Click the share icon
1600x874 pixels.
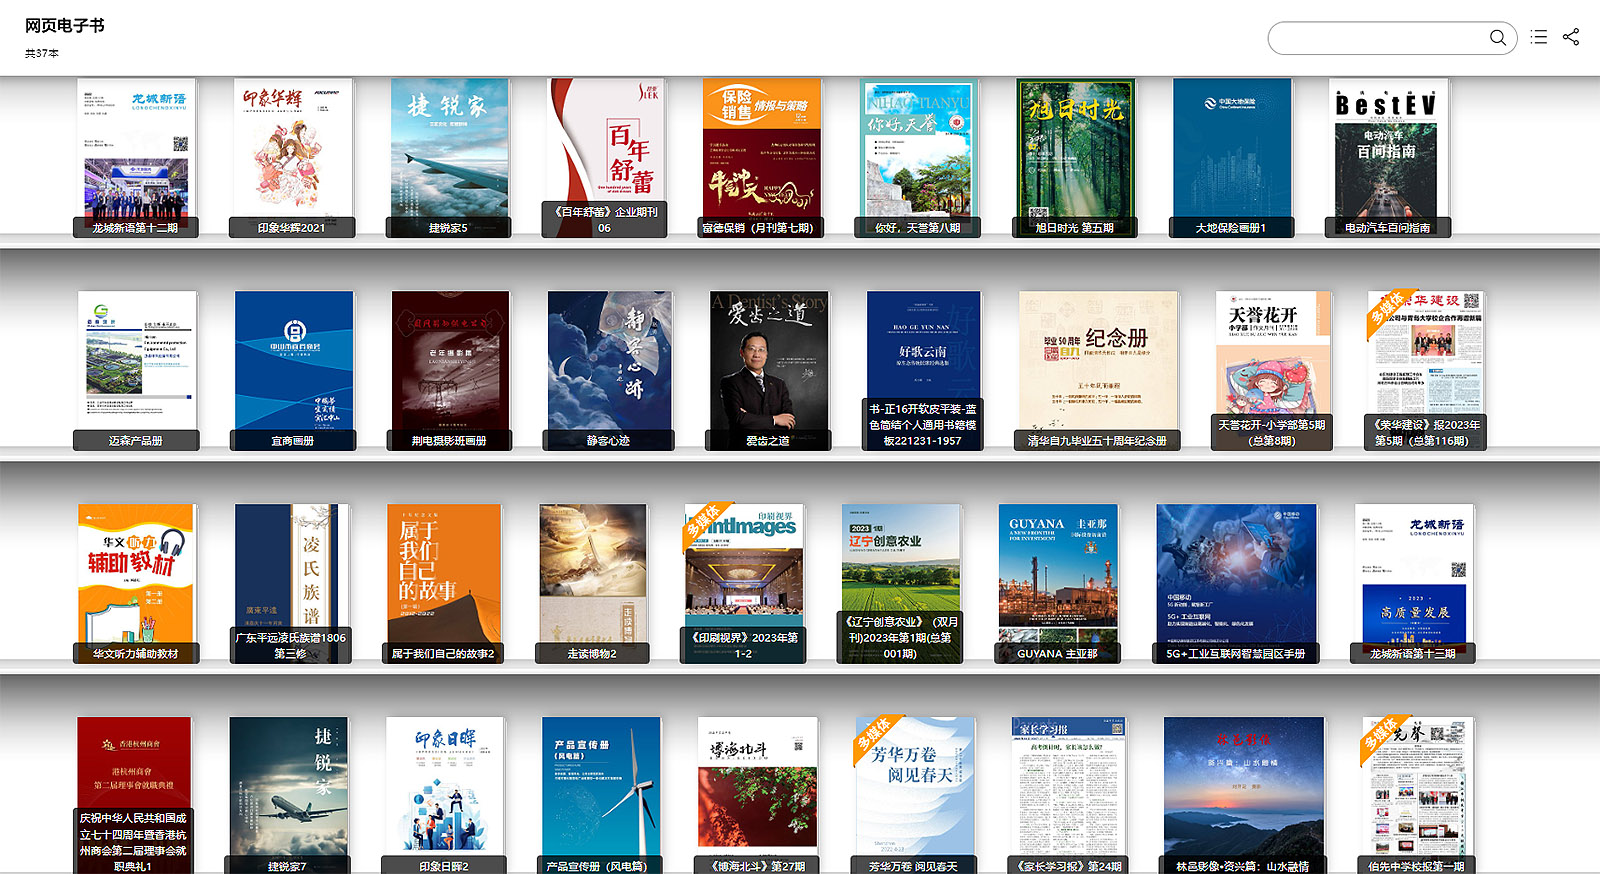[1571, 37]
